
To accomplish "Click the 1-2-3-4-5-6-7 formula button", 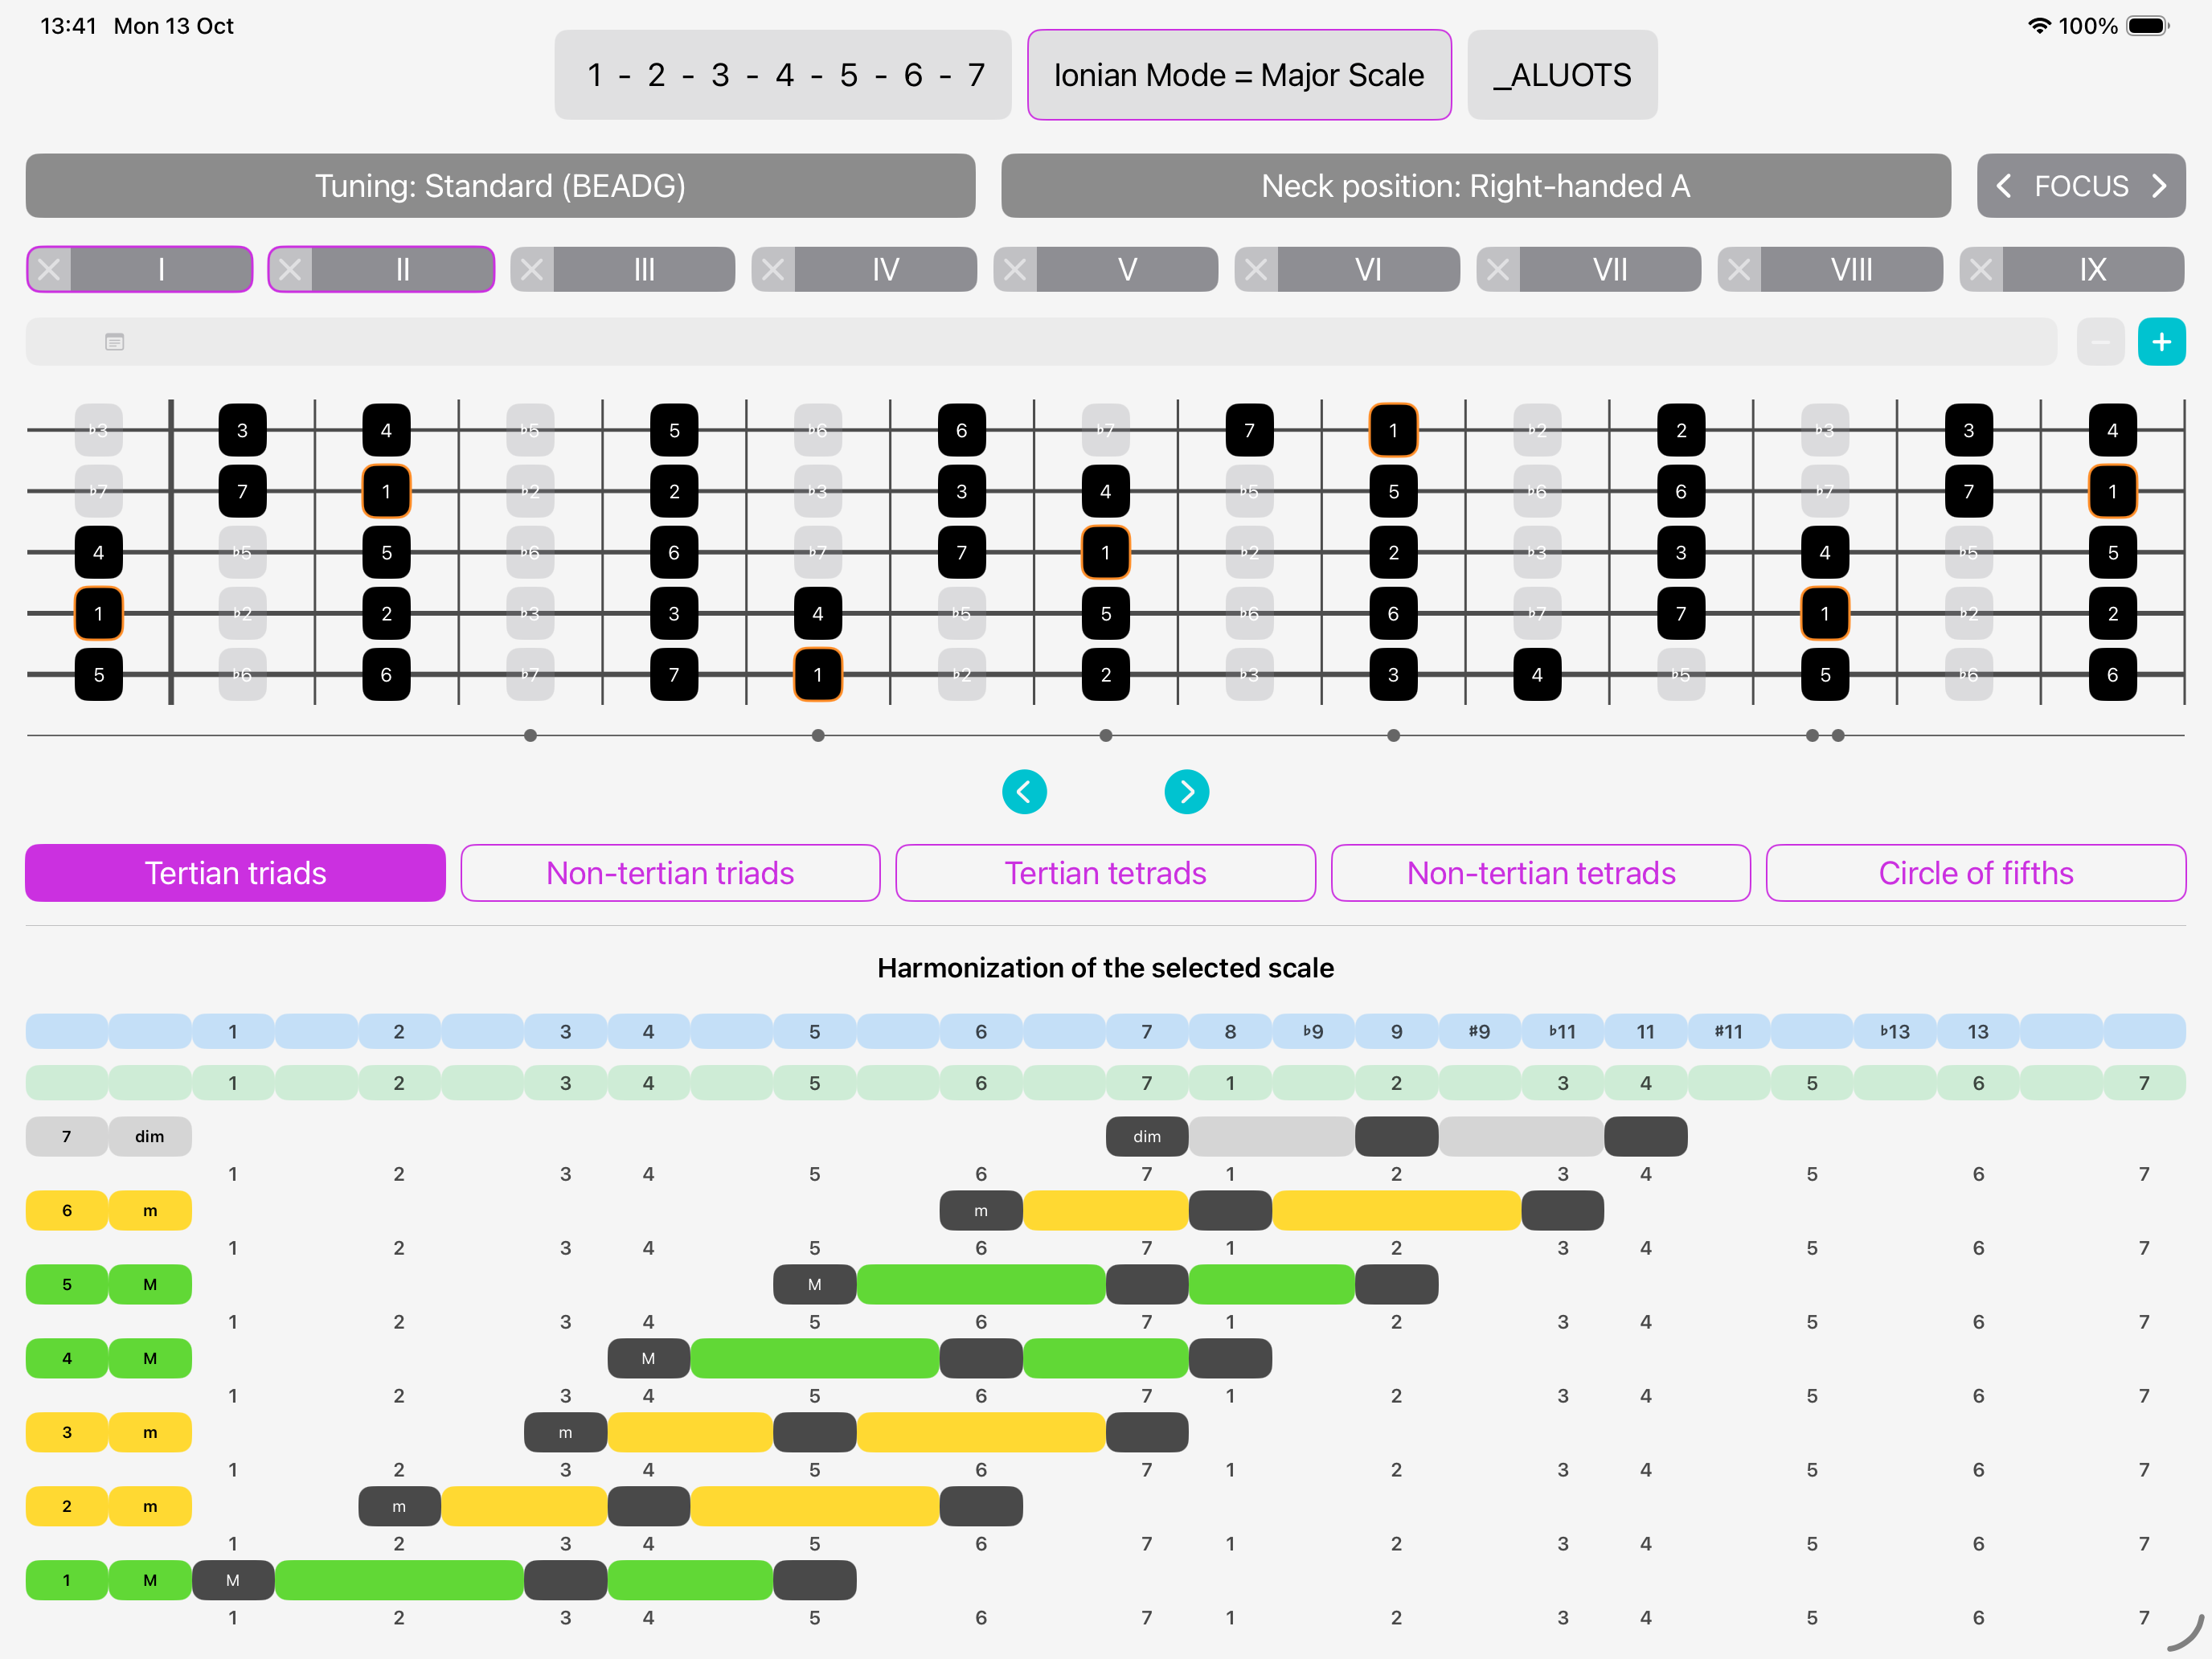I will click(x=783, y=75).
